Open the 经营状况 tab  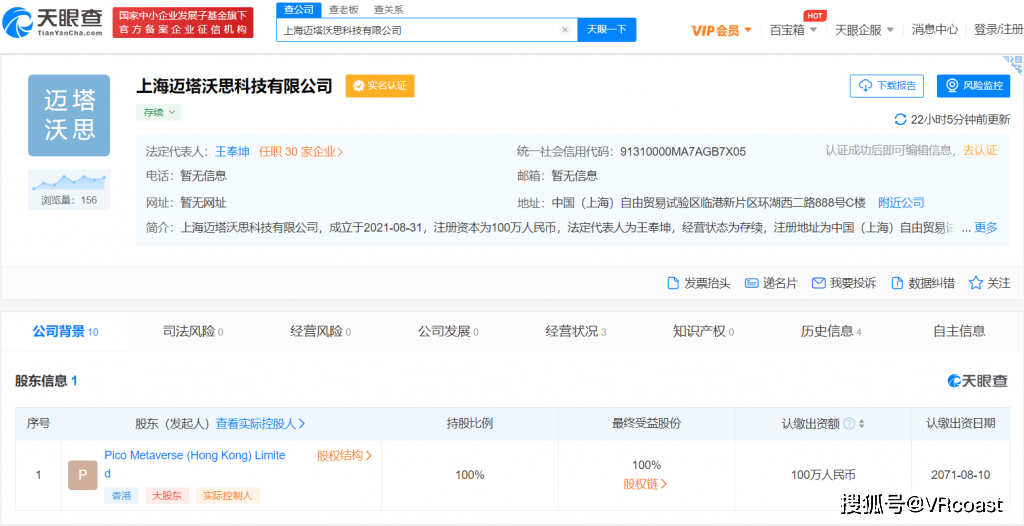click(x=575, y=331)
